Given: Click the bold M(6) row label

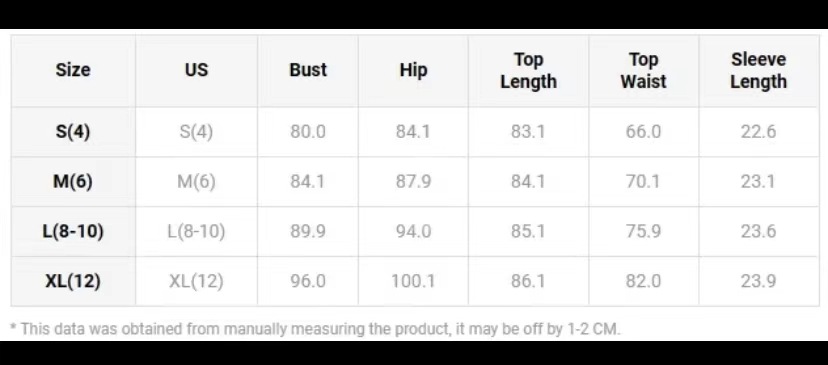Looking at the screenshot, I should pyautogui.click(x=73, y=182).
